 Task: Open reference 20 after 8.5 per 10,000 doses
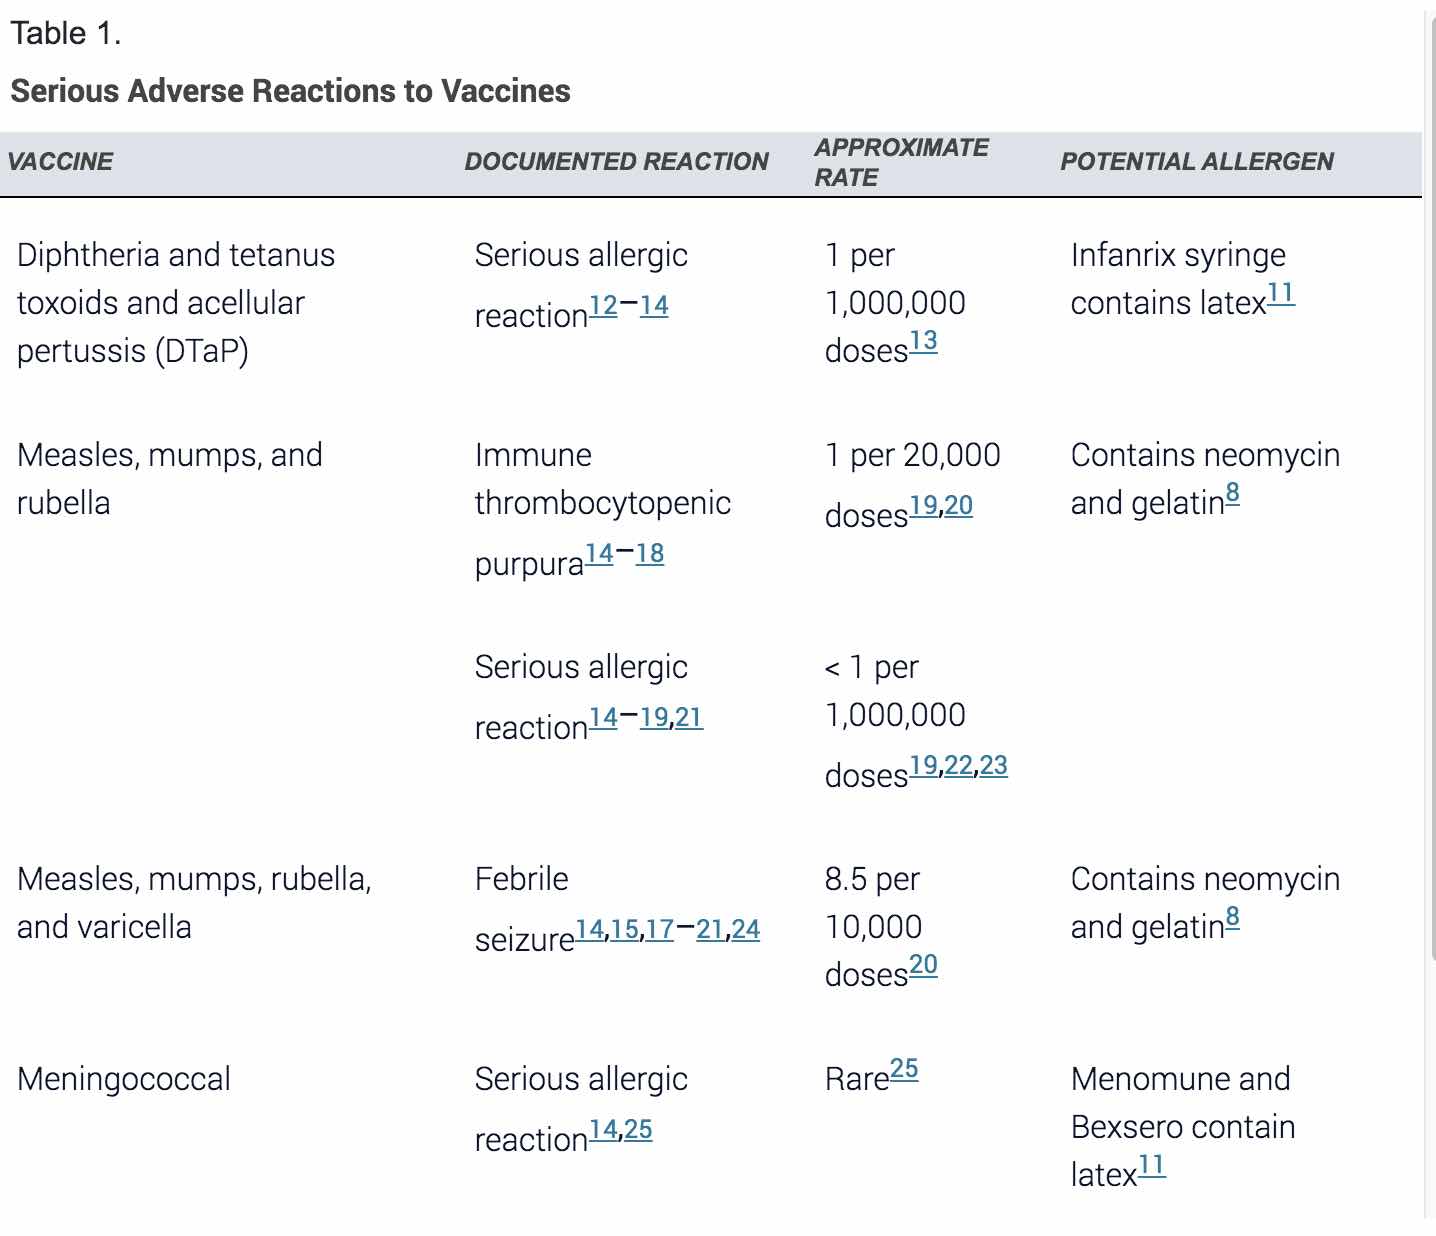click(923, 965)
